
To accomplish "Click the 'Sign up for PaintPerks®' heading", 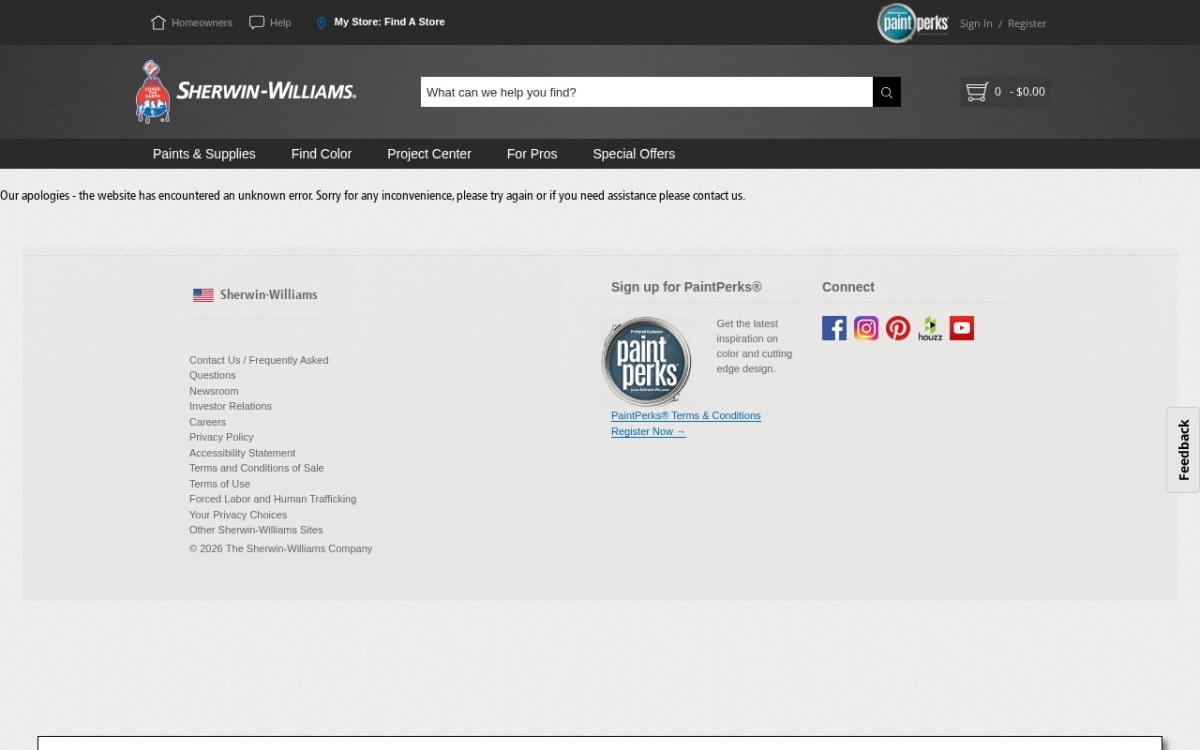I will tap(686, 287).
